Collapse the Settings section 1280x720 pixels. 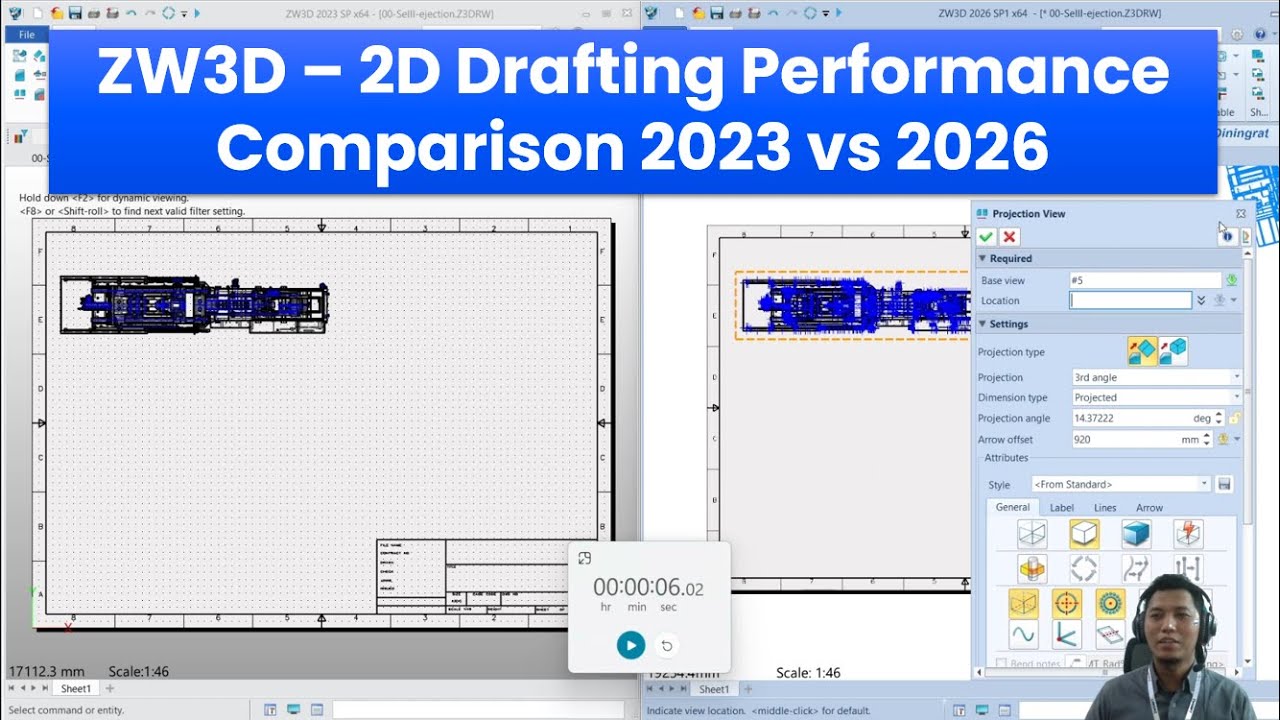[982, 324]
